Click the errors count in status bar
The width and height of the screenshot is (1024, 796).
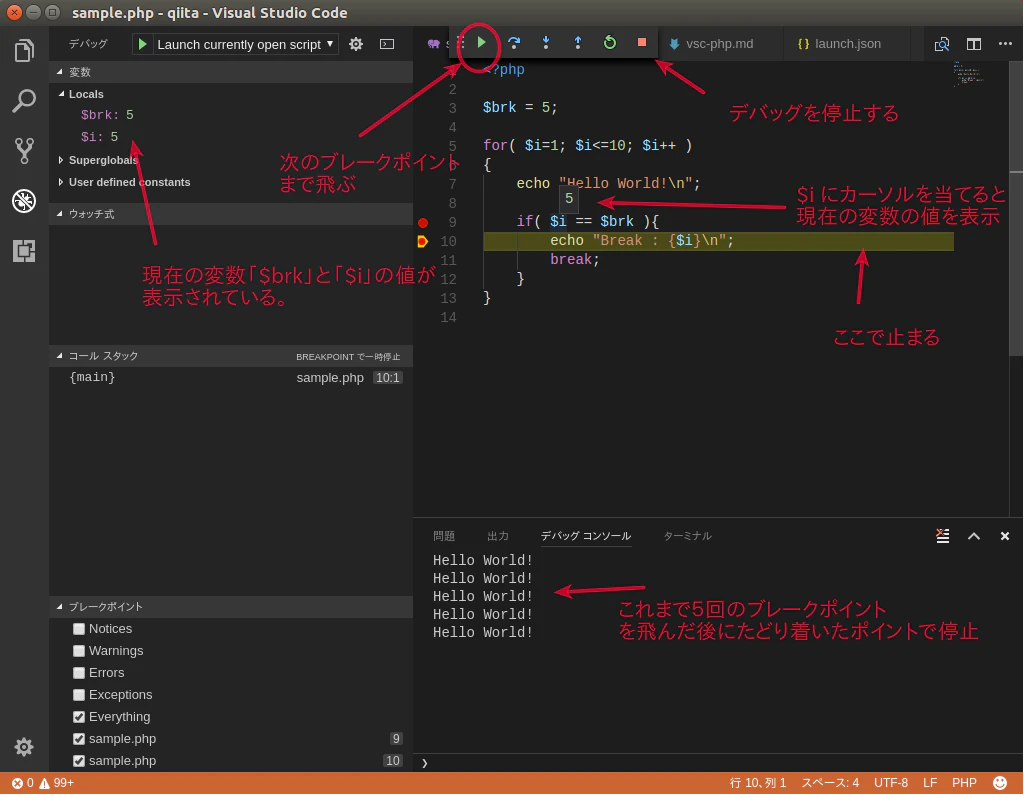(23, 783)
